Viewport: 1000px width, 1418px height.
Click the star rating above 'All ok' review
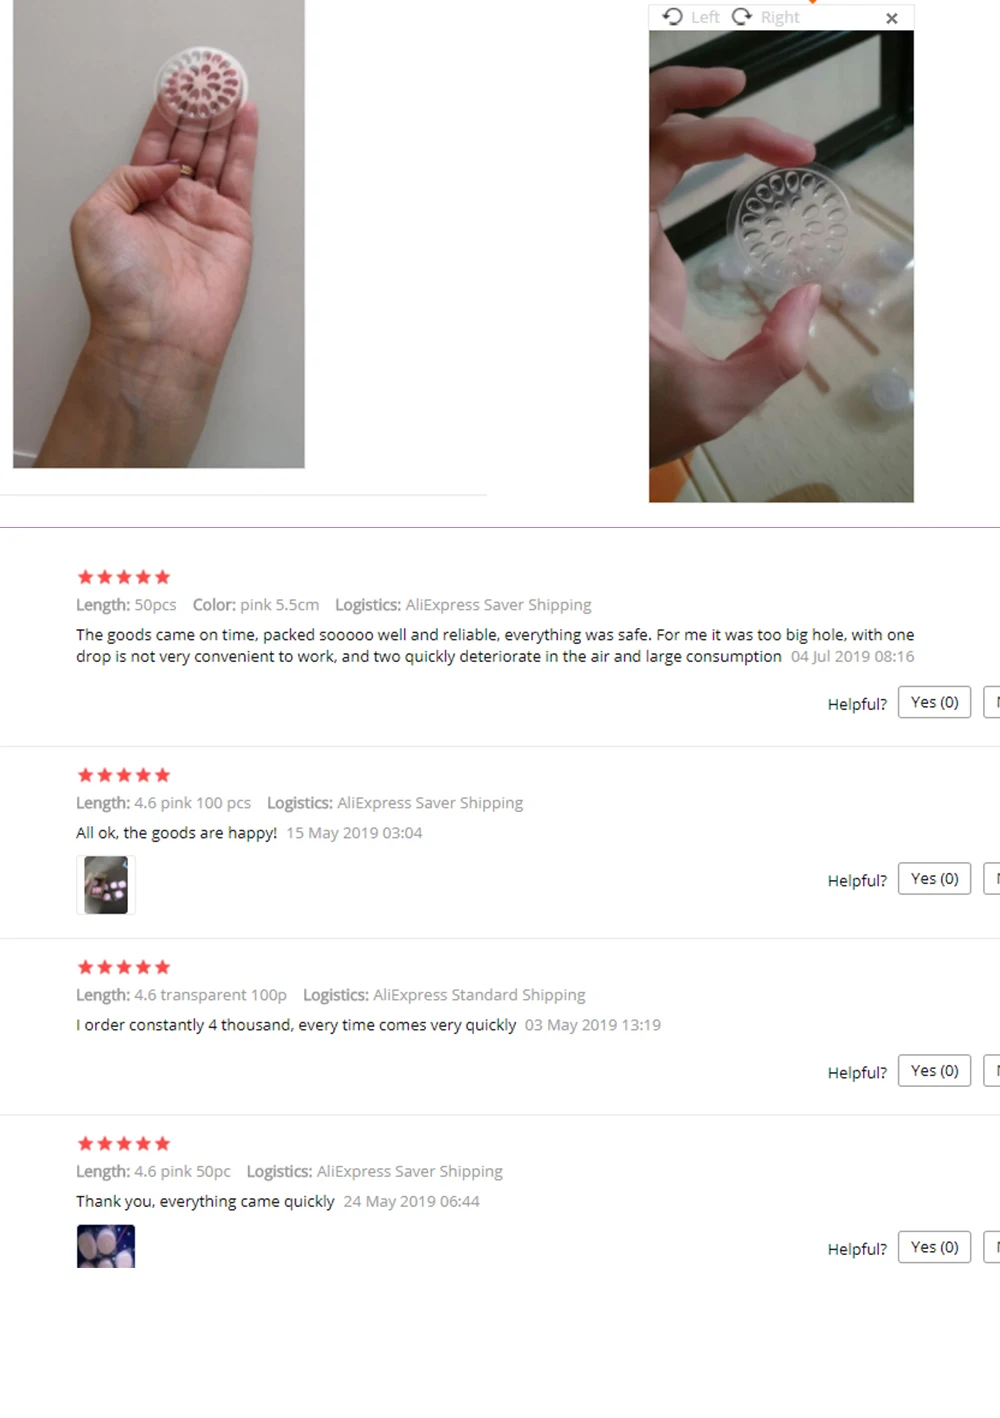pyautogui.click(x=124, y=775)
